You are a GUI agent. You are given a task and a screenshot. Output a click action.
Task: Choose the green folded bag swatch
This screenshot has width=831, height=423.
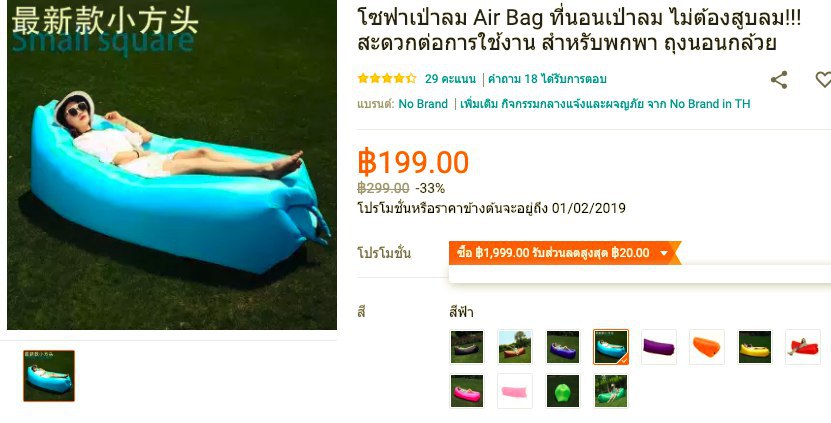click(563, 391)
